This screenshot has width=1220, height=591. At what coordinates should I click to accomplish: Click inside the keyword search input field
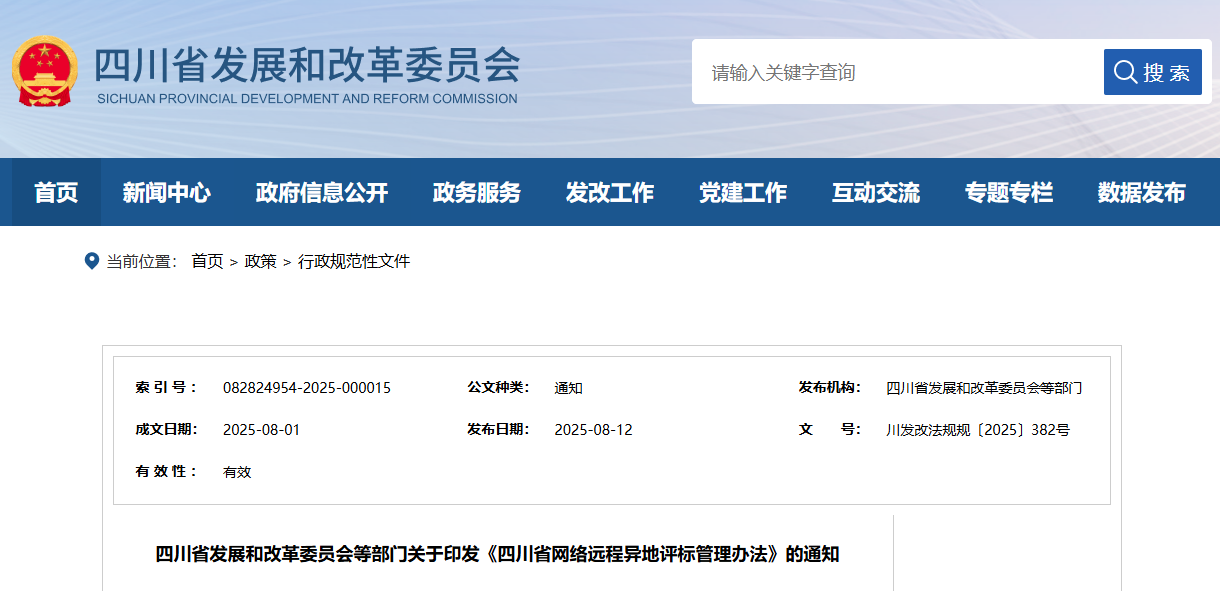click(880, 71)
